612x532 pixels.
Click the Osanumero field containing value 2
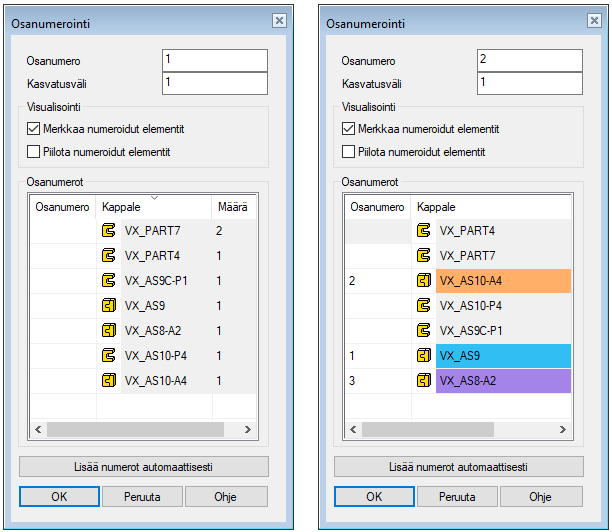coord(529,60)
